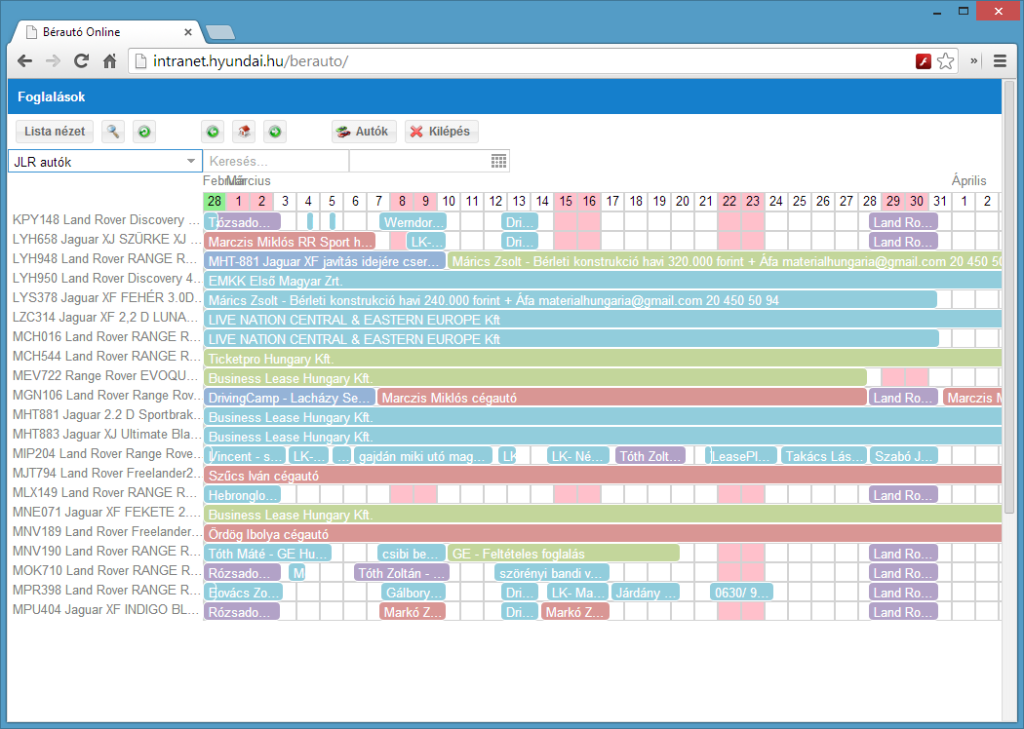Image resolution: width=1024 pixels, height=729 pixels.
Task: Bookmark this page with the star icon
Action: (x=945, y=61)
